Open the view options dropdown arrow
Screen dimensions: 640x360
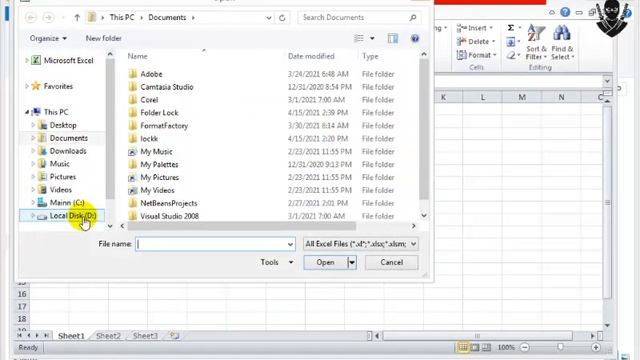coord(372,38)
